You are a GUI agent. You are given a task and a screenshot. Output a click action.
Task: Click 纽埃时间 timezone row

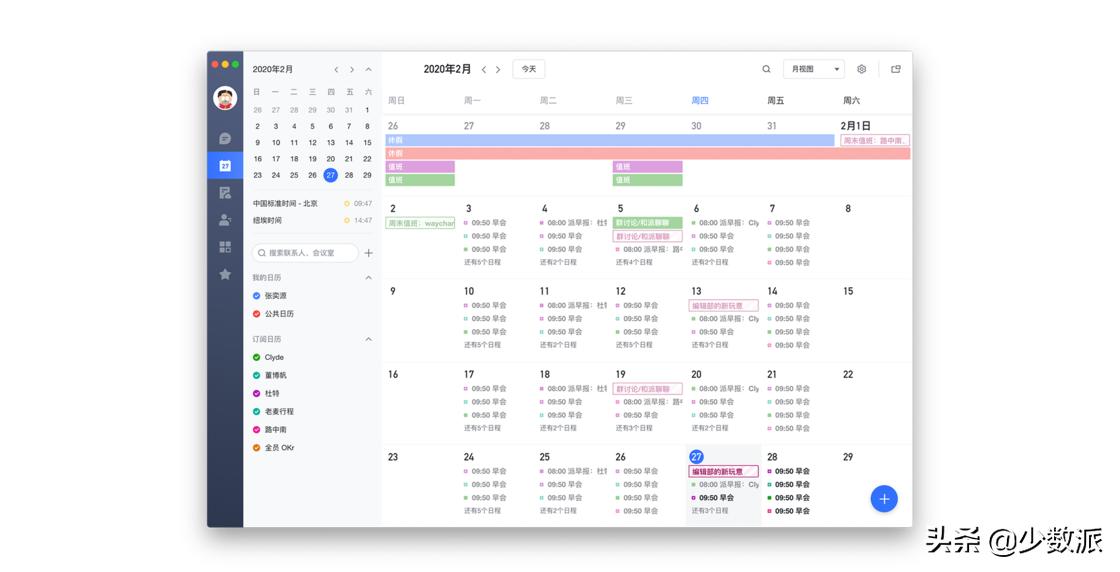(x=312, y=221)
